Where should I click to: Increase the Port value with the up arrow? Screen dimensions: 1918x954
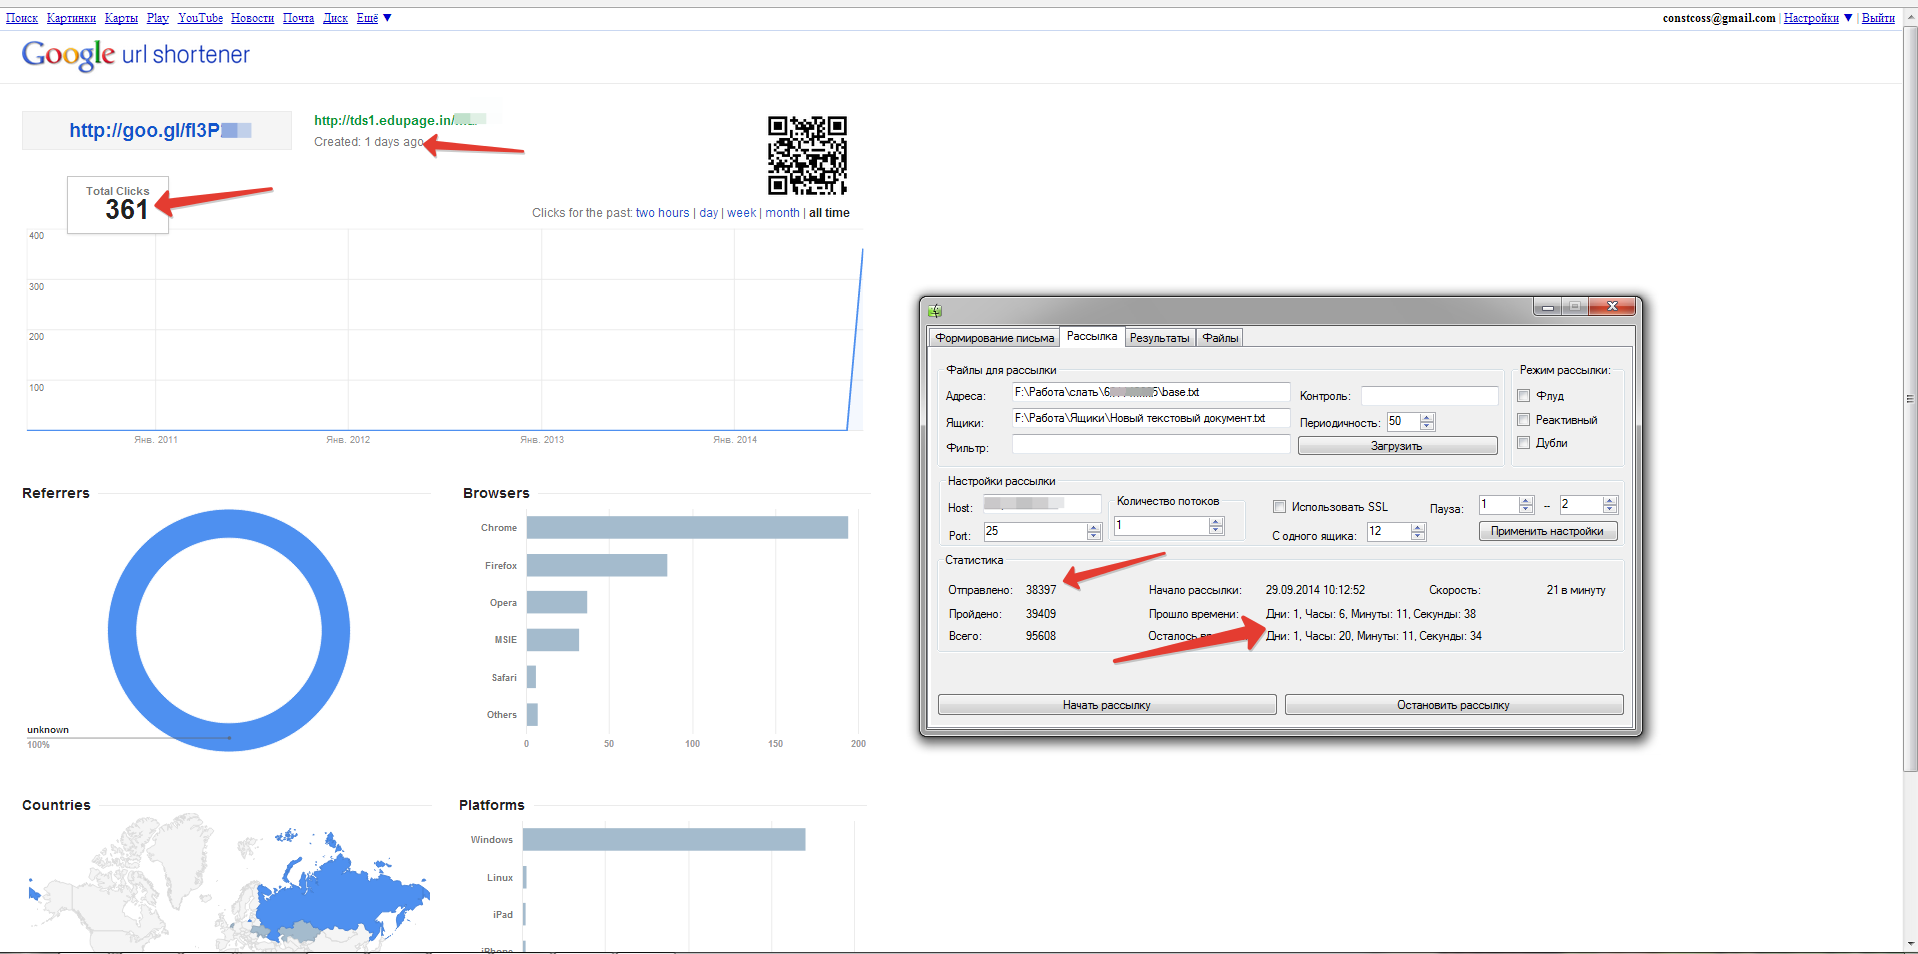[x=1094, y=527]
